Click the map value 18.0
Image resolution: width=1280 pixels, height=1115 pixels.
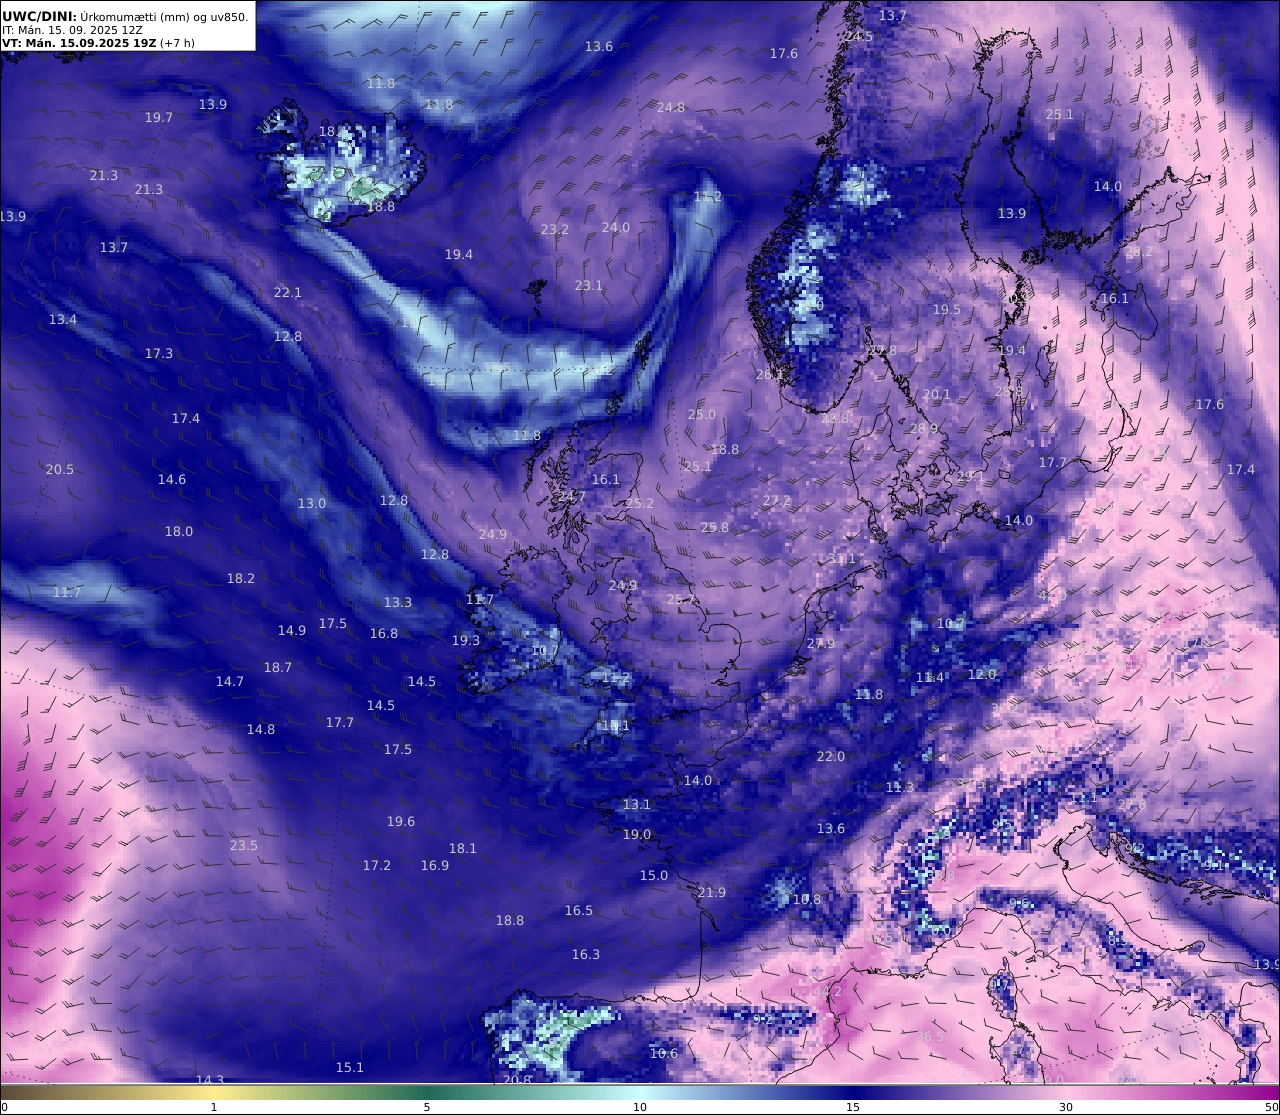pyautogui.click(x=179, y=532)
